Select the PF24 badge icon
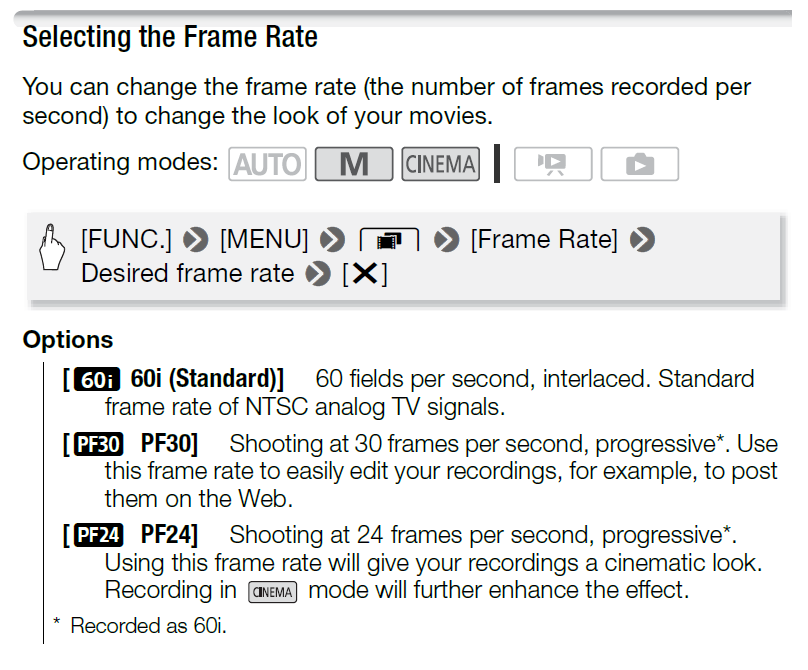 click(99, 536)
